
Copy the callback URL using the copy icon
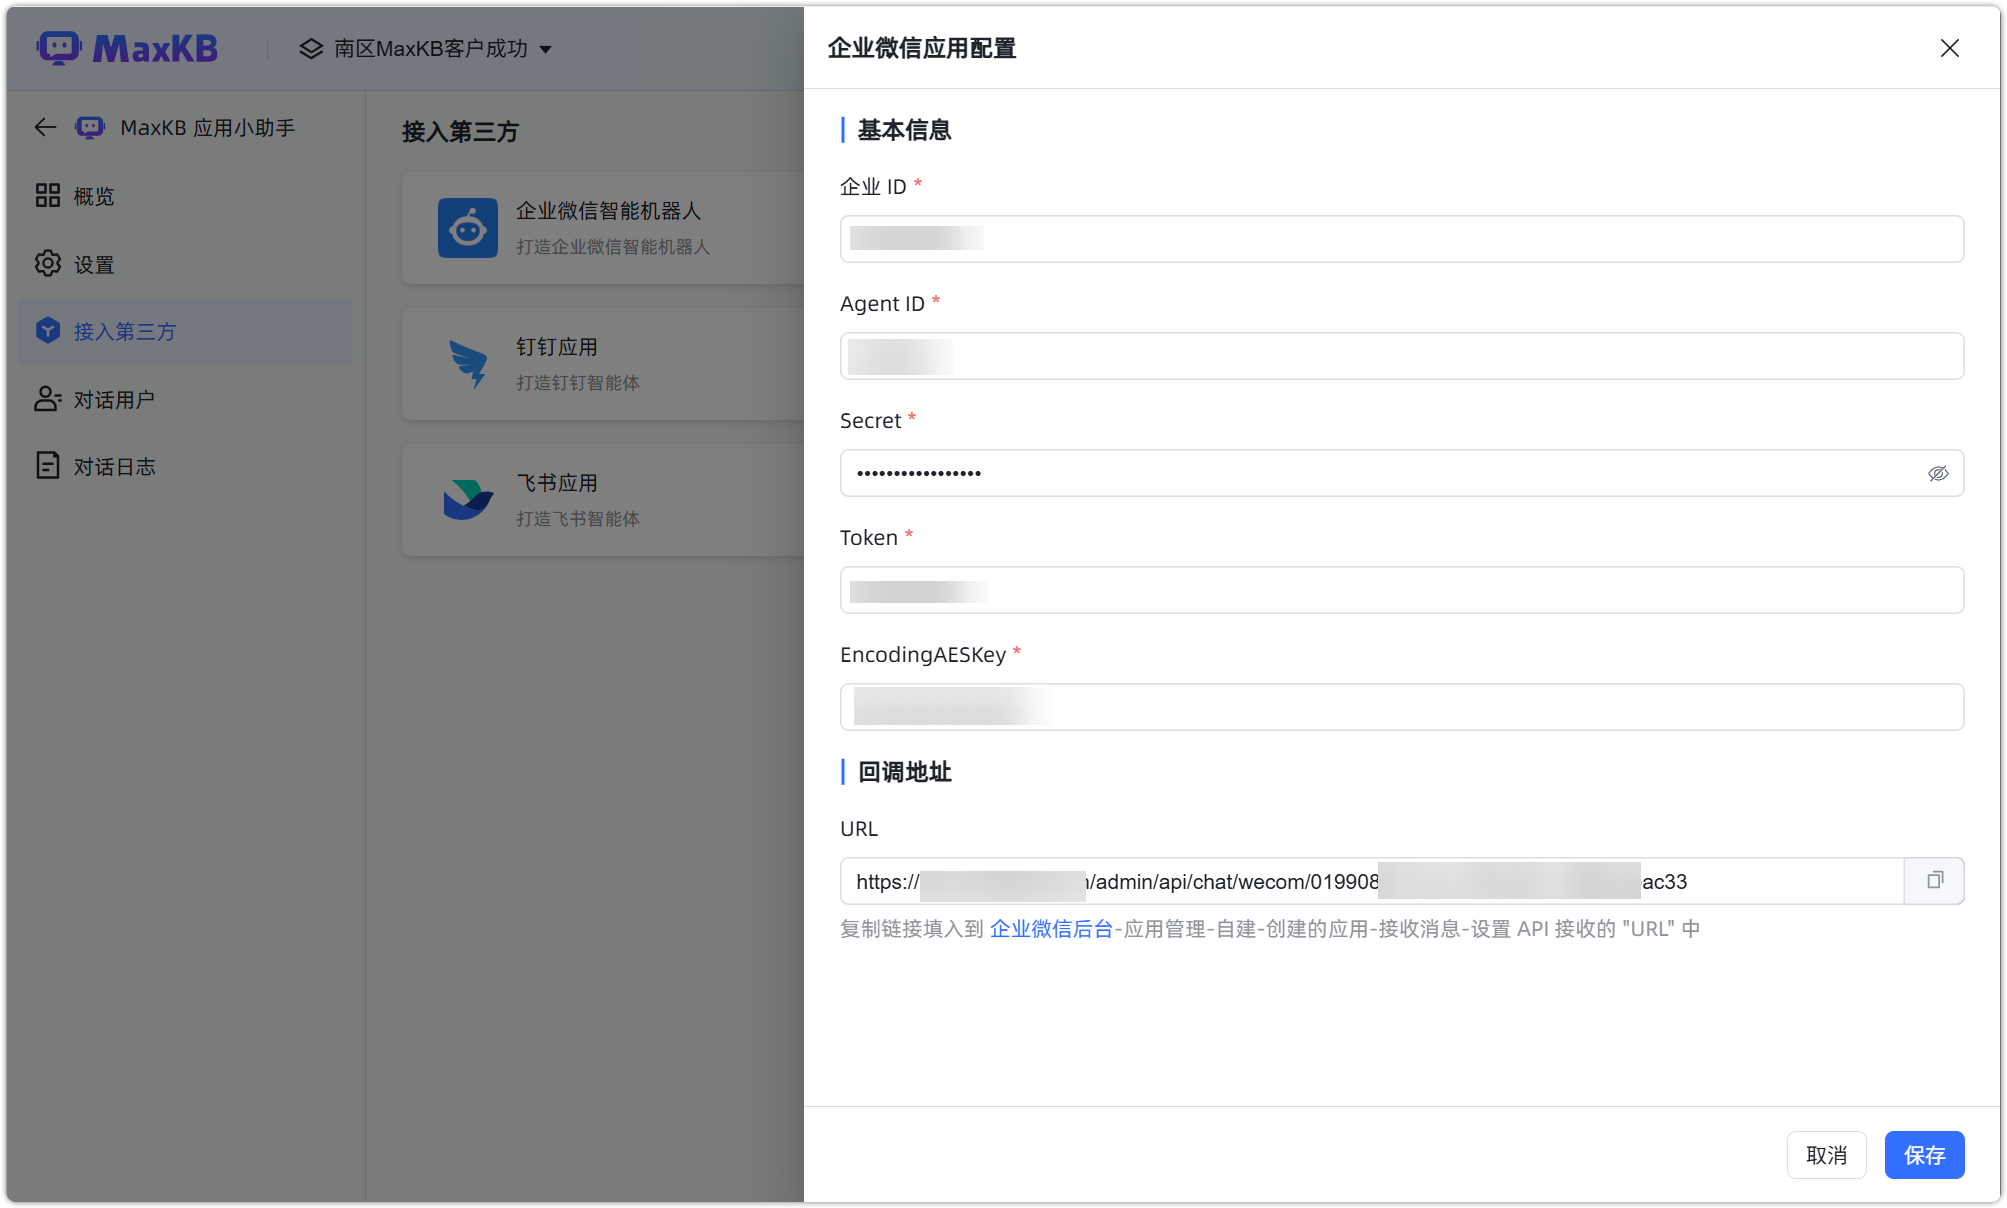click(1934, 881)
